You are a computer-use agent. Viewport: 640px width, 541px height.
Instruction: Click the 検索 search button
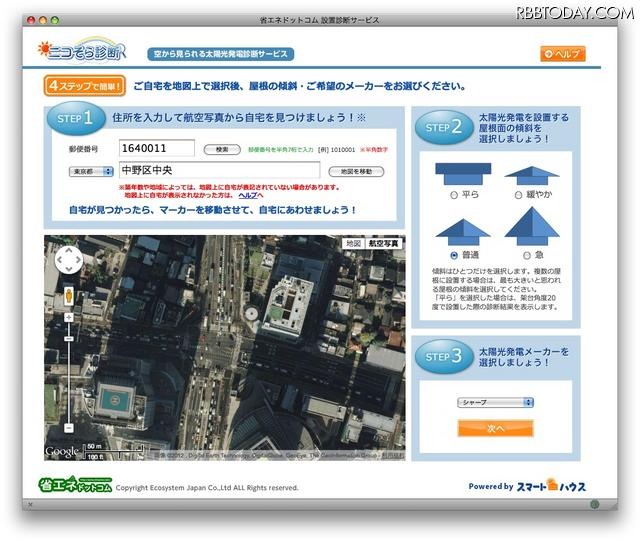click(x=222, y=150)
